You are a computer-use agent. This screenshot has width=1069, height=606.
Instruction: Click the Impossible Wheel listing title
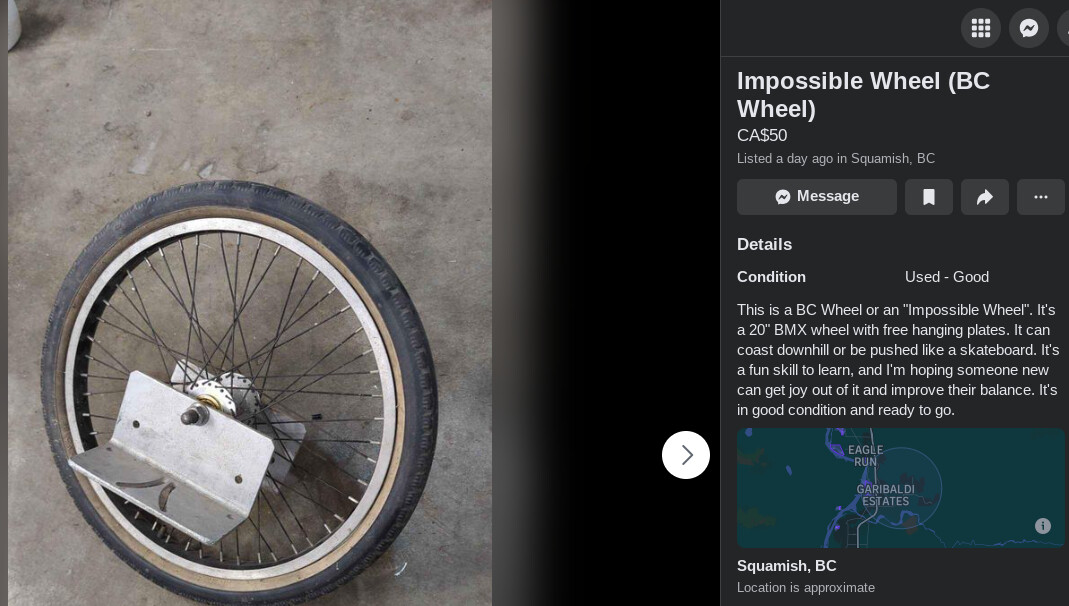pos(863,95)
